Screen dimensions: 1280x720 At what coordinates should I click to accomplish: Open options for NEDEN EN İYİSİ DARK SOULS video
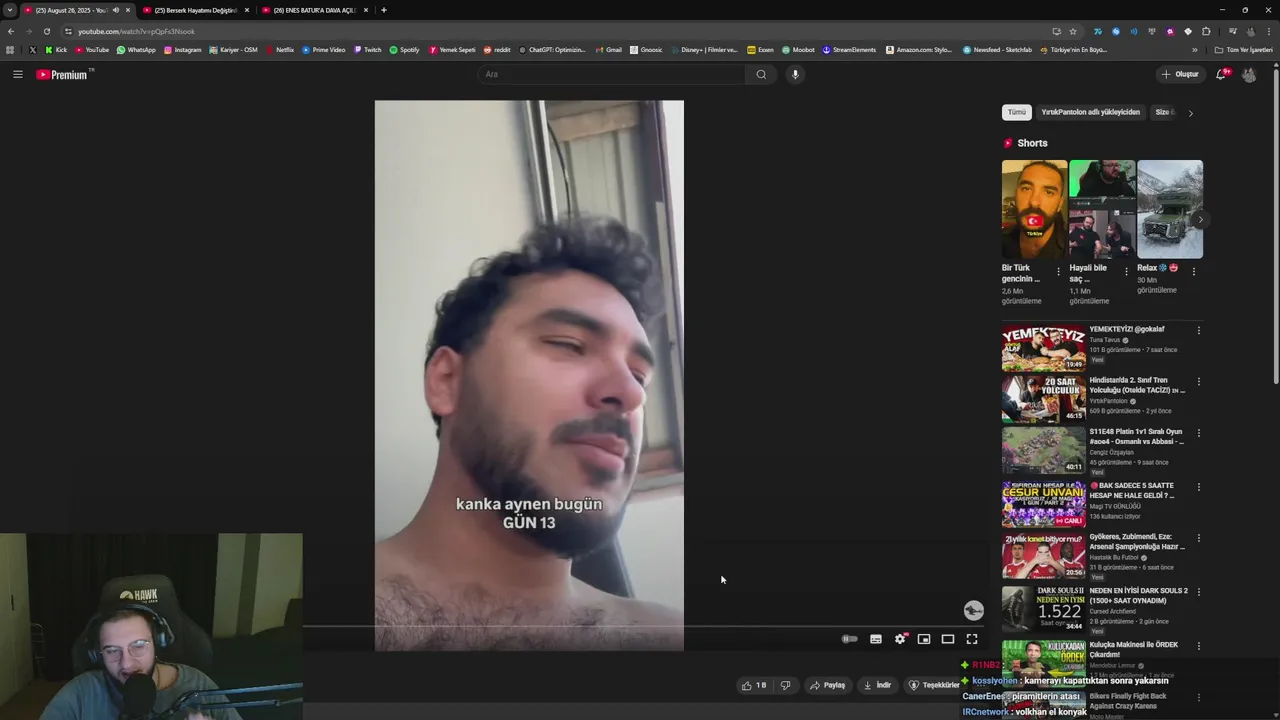click(1199, 592)
